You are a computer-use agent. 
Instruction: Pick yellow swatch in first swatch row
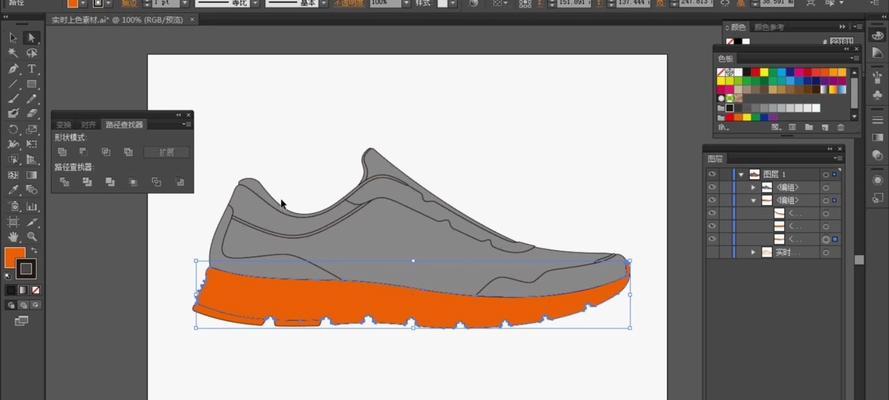tap(764, 72)
